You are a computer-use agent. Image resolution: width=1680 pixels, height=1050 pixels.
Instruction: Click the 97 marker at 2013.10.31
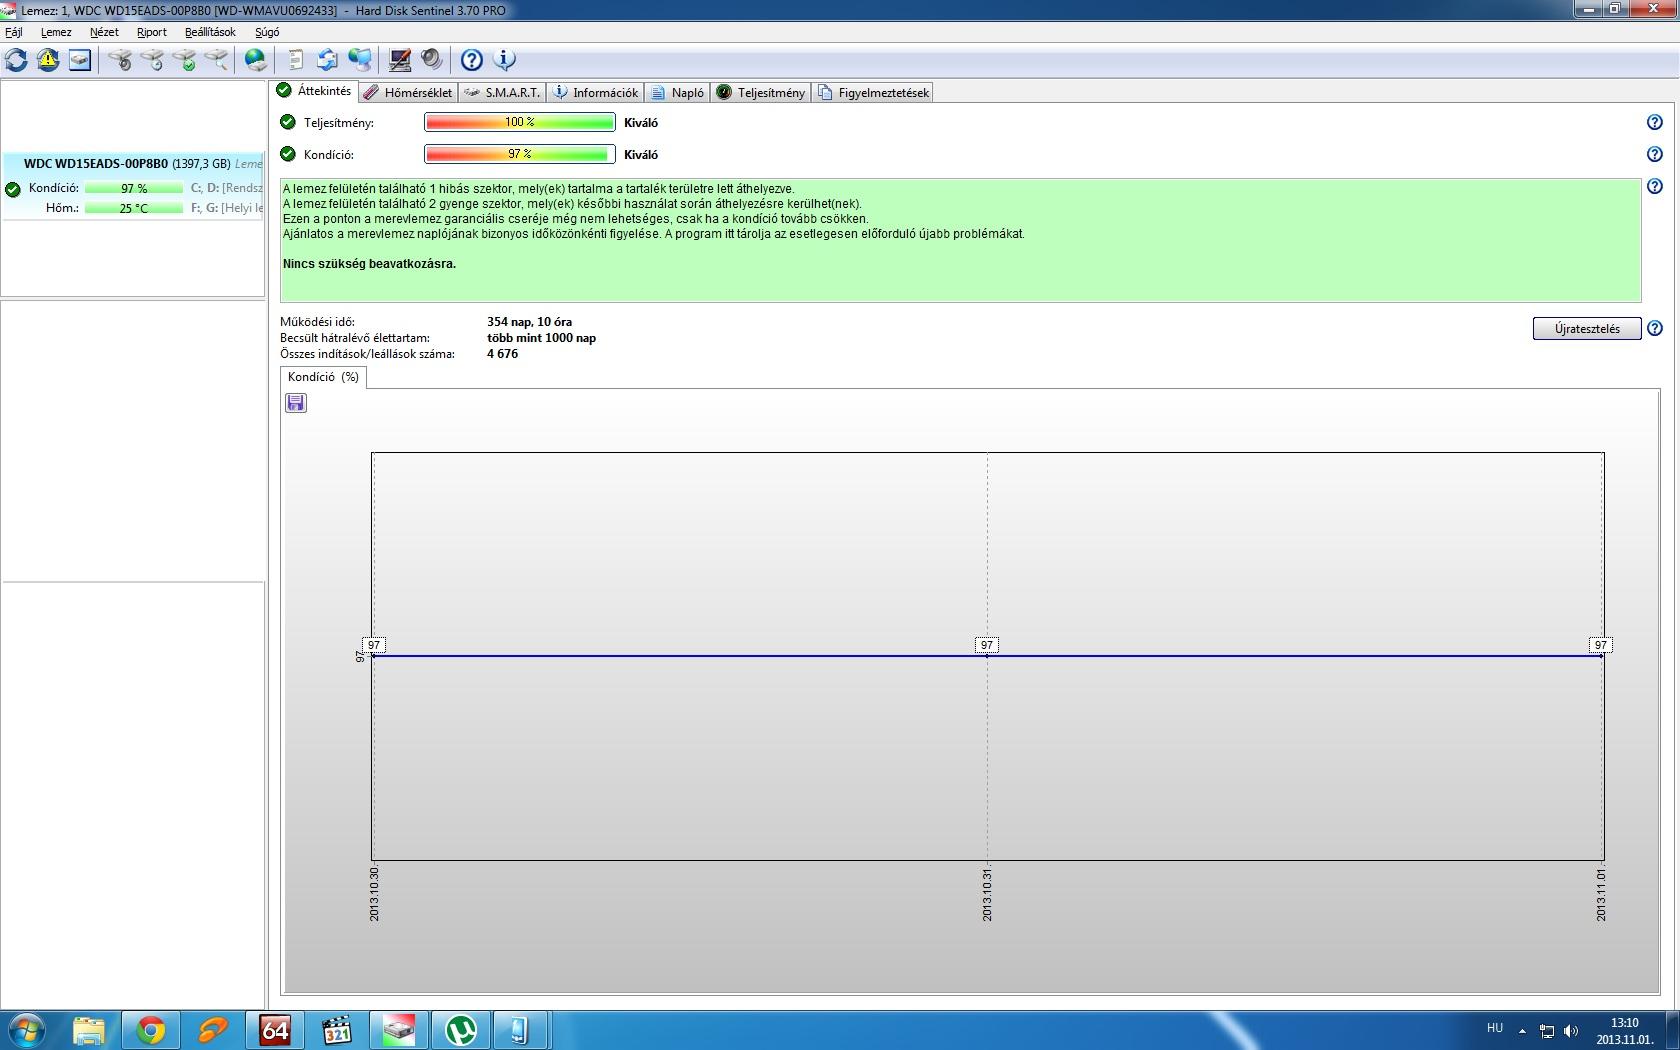click(987, 645)
